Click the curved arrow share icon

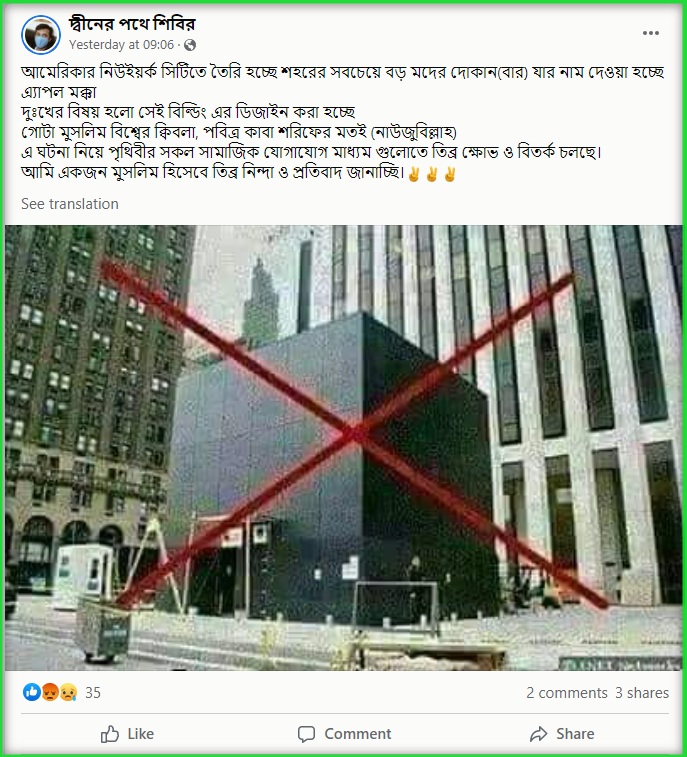[539, 734]
